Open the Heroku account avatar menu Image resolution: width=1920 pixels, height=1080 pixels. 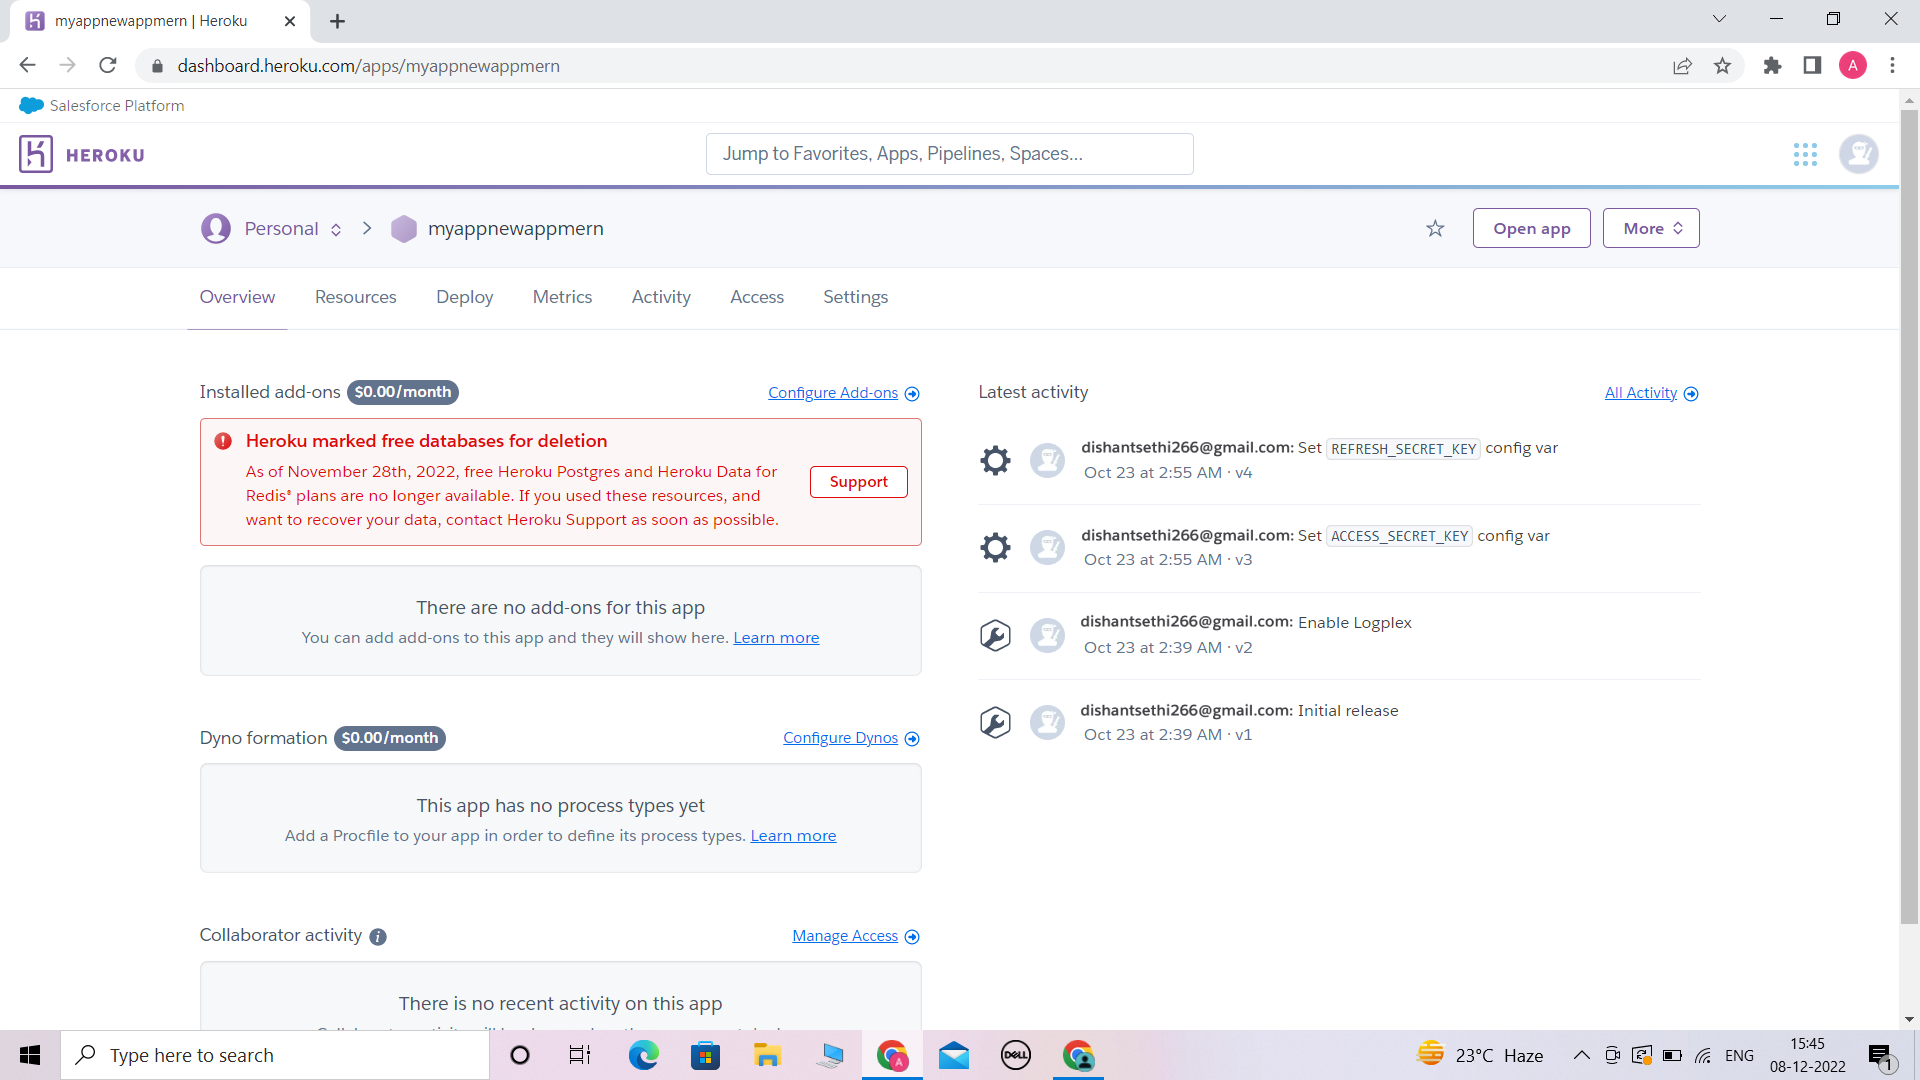[1859, 154]
